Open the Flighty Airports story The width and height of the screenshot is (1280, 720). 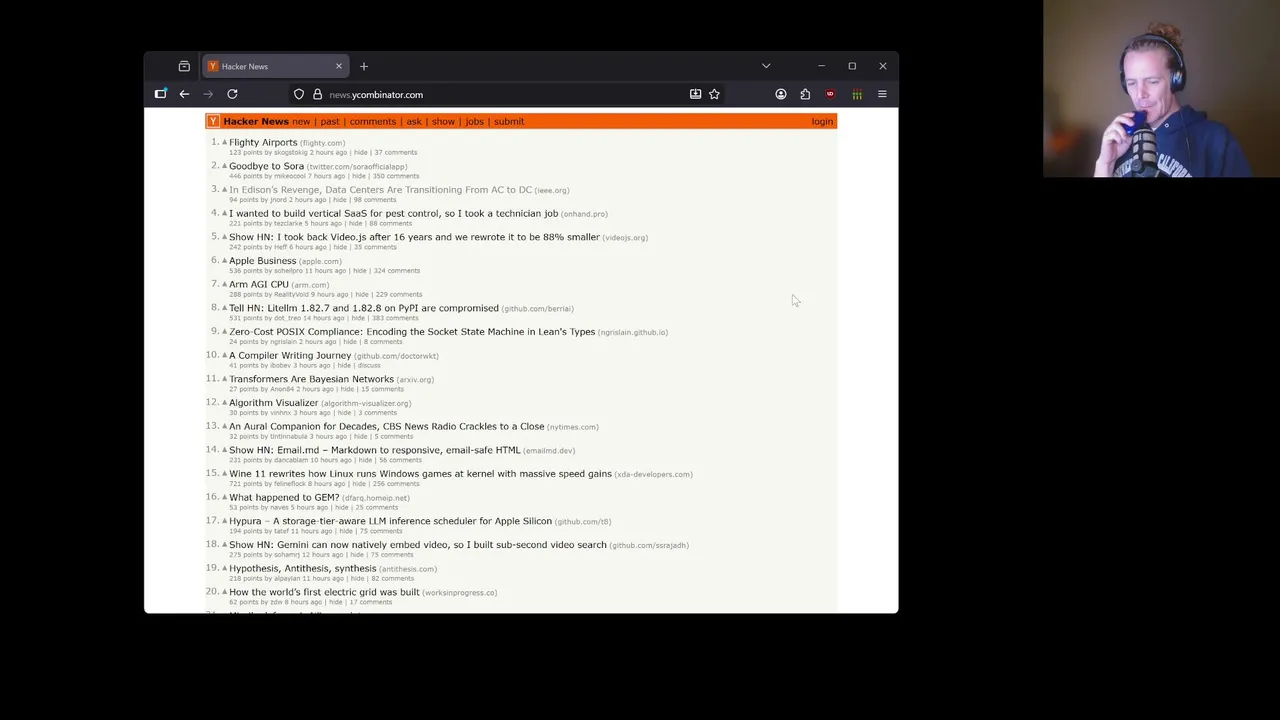pos(263,142)
